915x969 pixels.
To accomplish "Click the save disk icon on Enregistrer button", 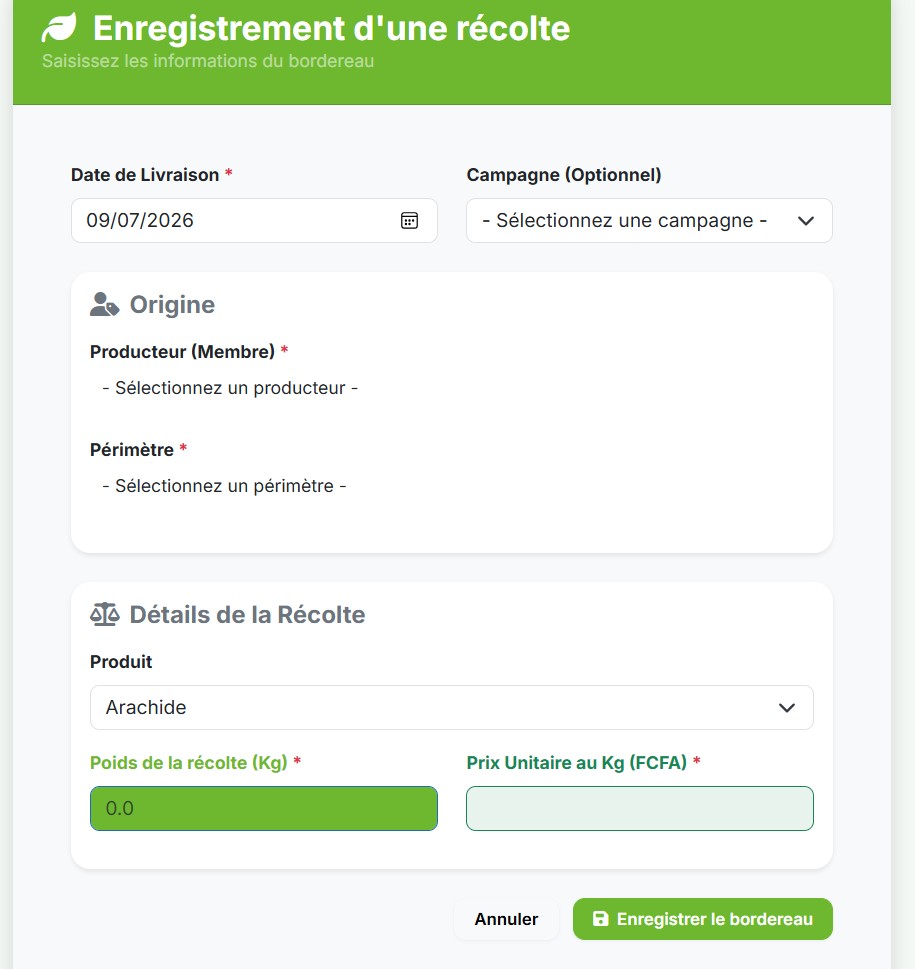I will click(x=600, y=919).
